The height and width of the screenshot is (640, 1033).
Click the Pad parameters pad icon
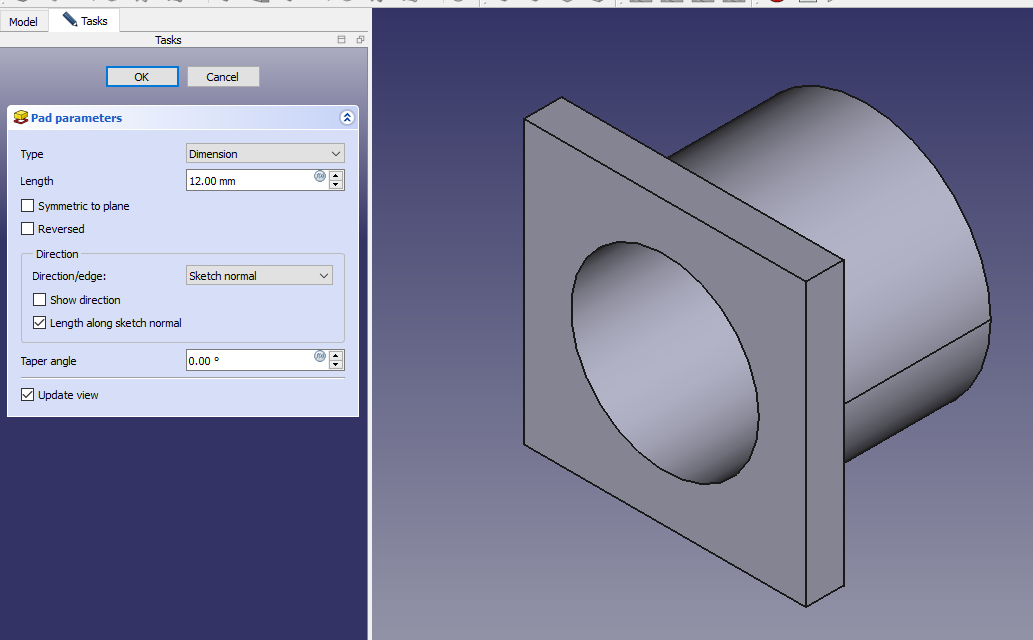click(x=21, y=118)
